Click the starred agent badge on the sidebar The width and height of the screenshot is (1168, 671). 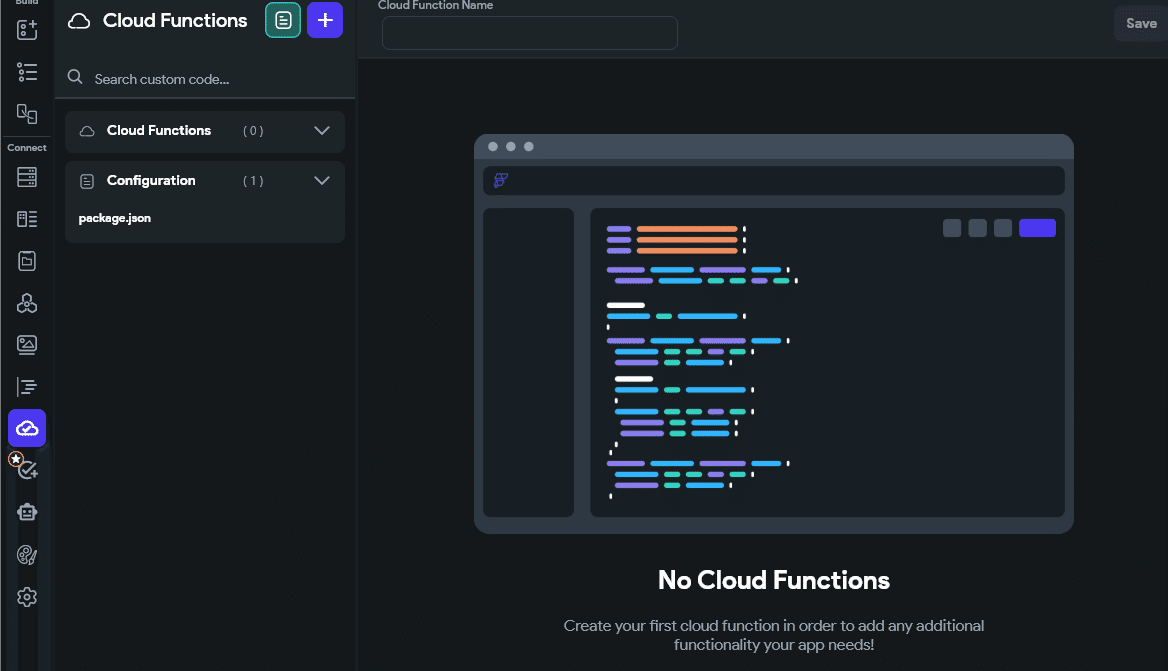pyautogui.click(x=15, y=460)
